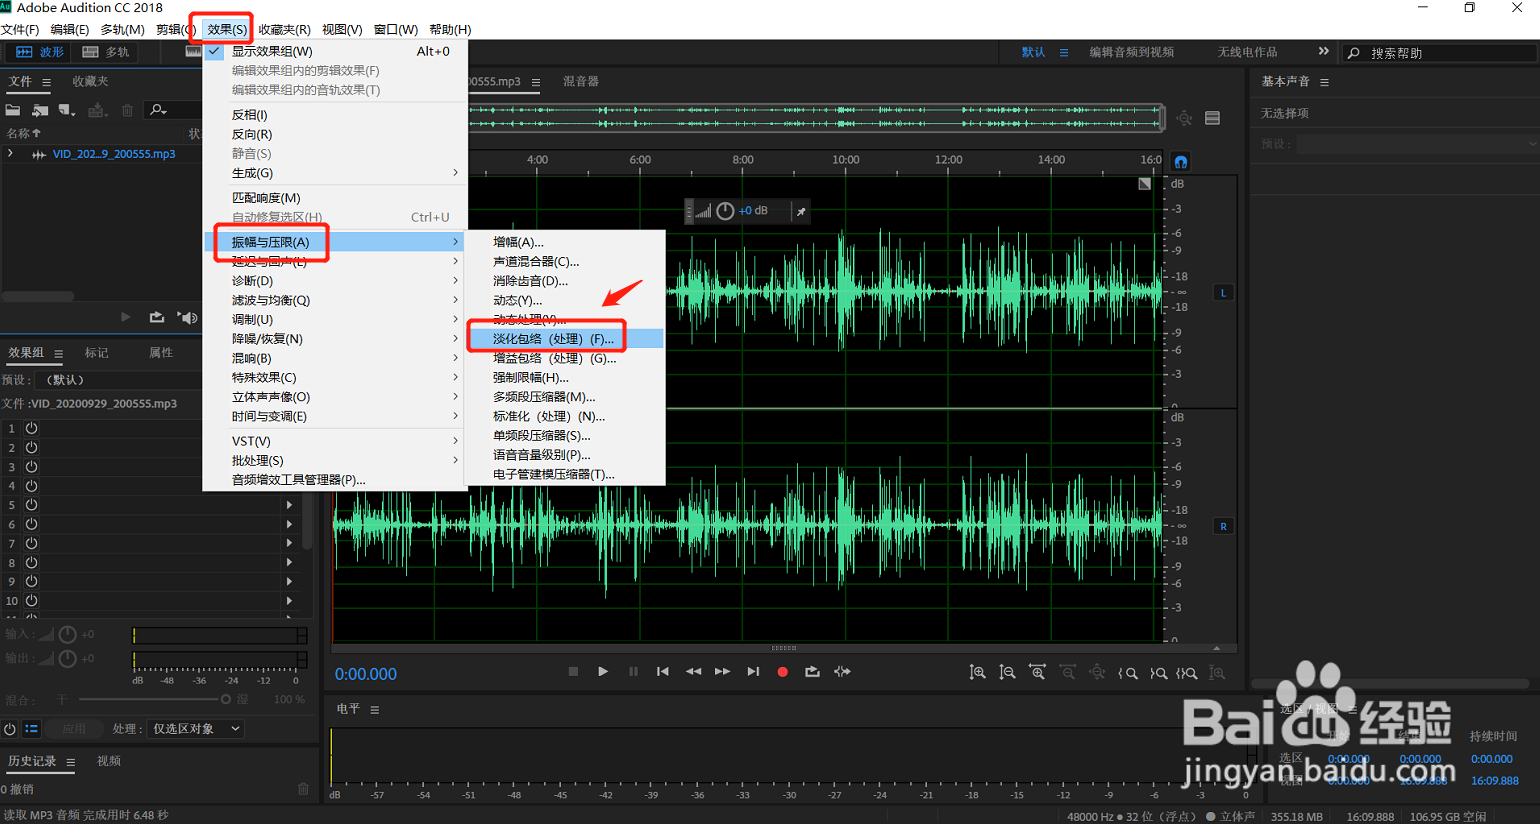
Task: Move playhead to next marker
Action: click(x=753, y=672)
